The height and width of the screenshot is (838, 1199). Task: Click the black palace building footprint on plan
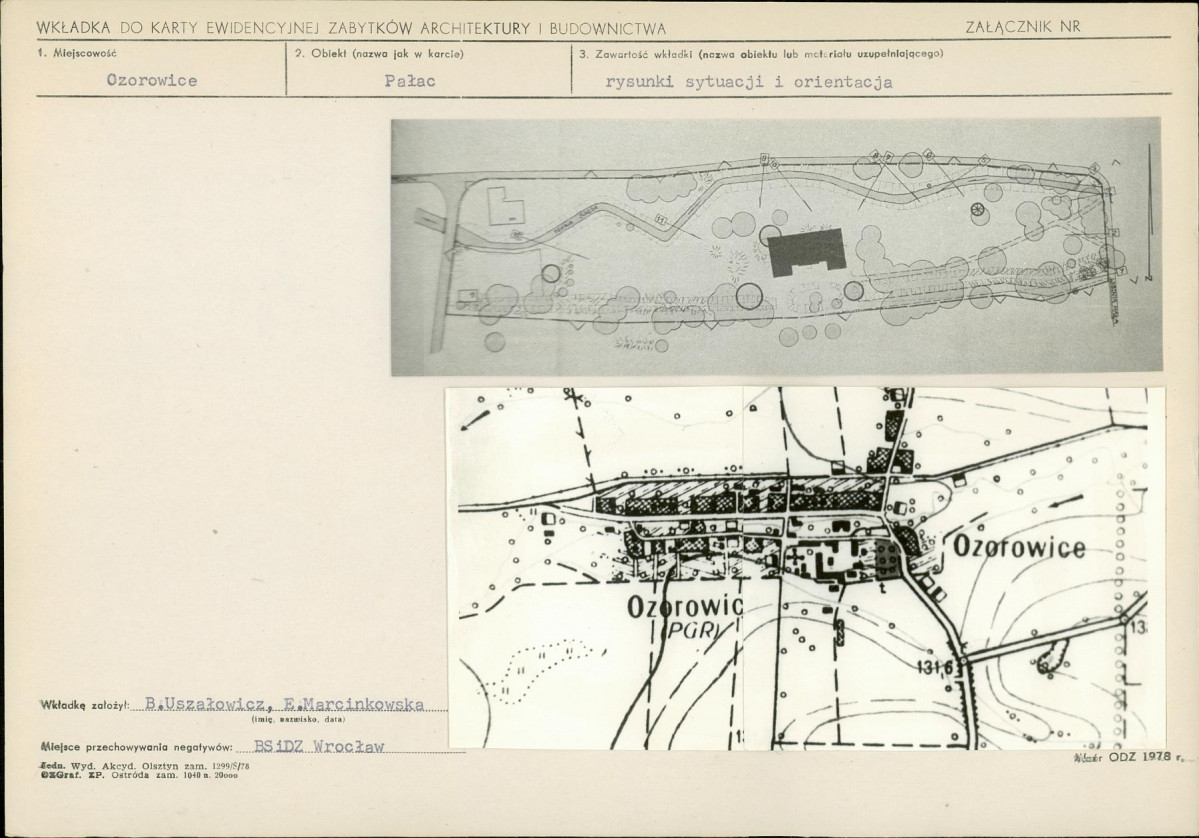coord(806,251)
